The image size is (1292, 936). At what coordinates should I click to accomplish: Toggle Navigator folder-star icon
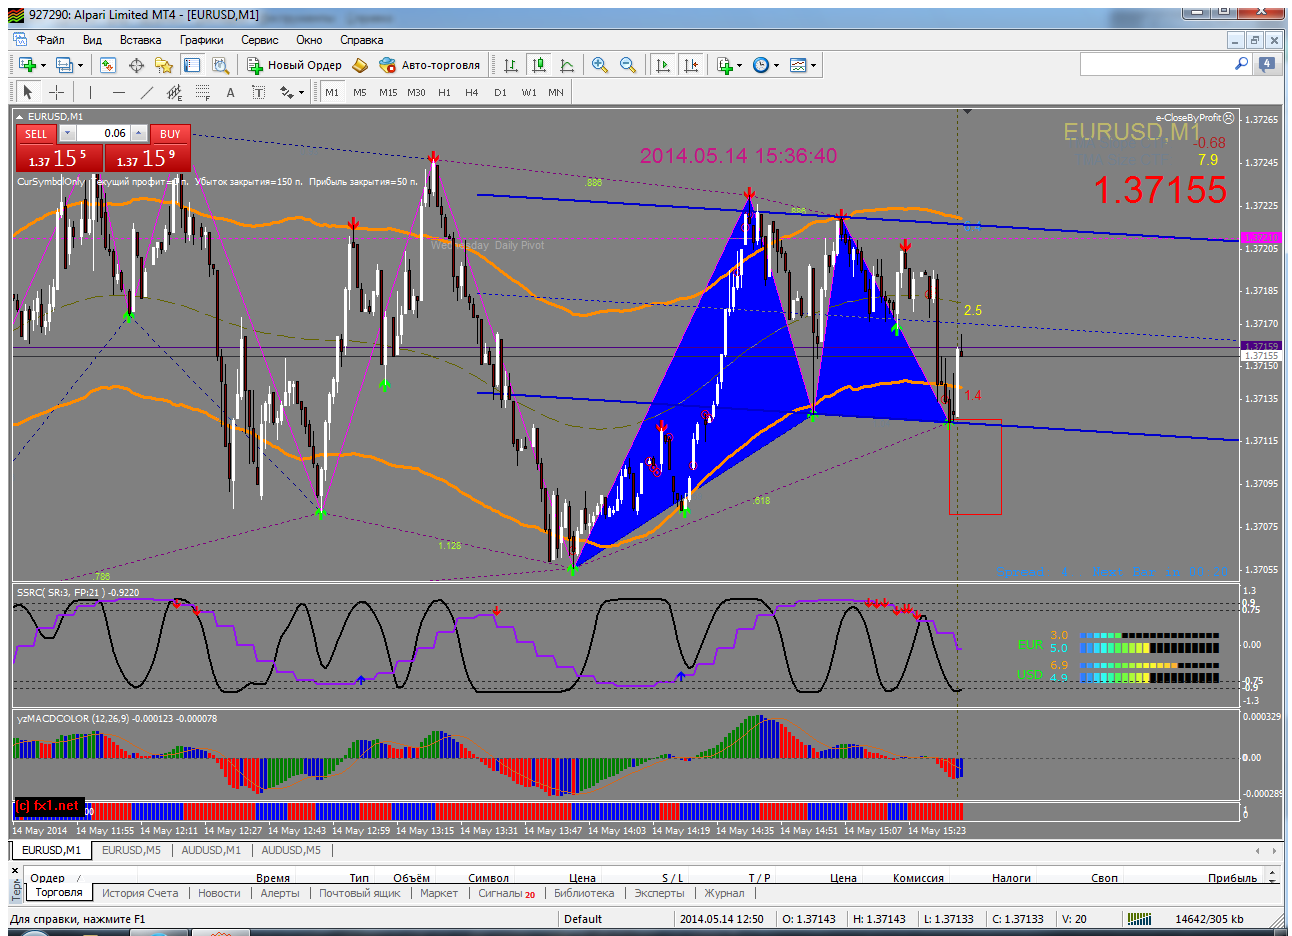164,65
